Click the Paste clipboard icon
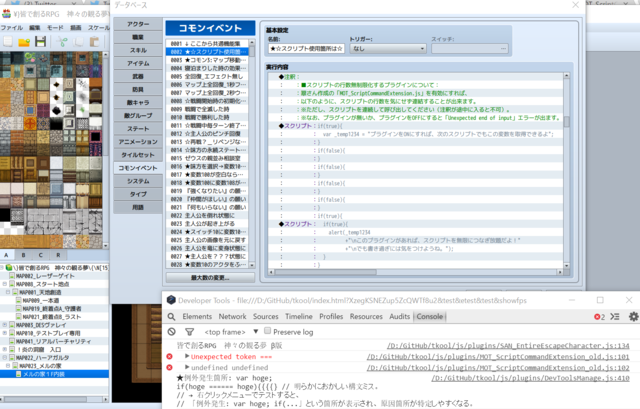The image size is (640, 409). [95, 42]
